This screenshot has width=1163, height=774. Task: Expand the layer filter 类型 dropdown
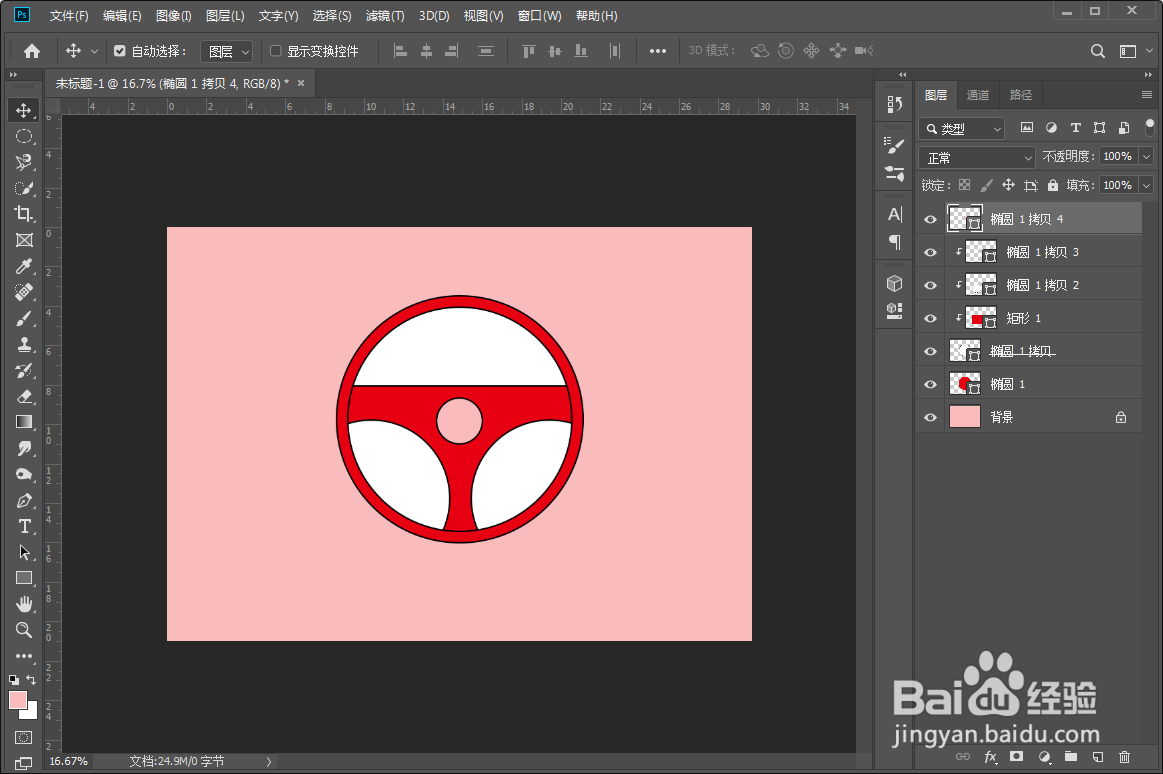tap(962, 128)
